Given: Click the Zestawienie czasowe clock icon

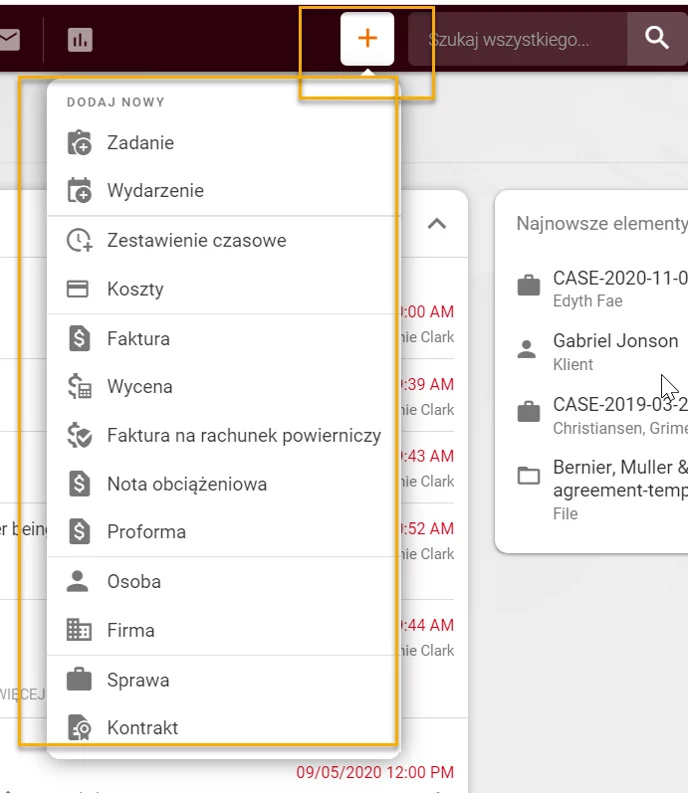Looking at the screenshot, I should coord(79,240).
